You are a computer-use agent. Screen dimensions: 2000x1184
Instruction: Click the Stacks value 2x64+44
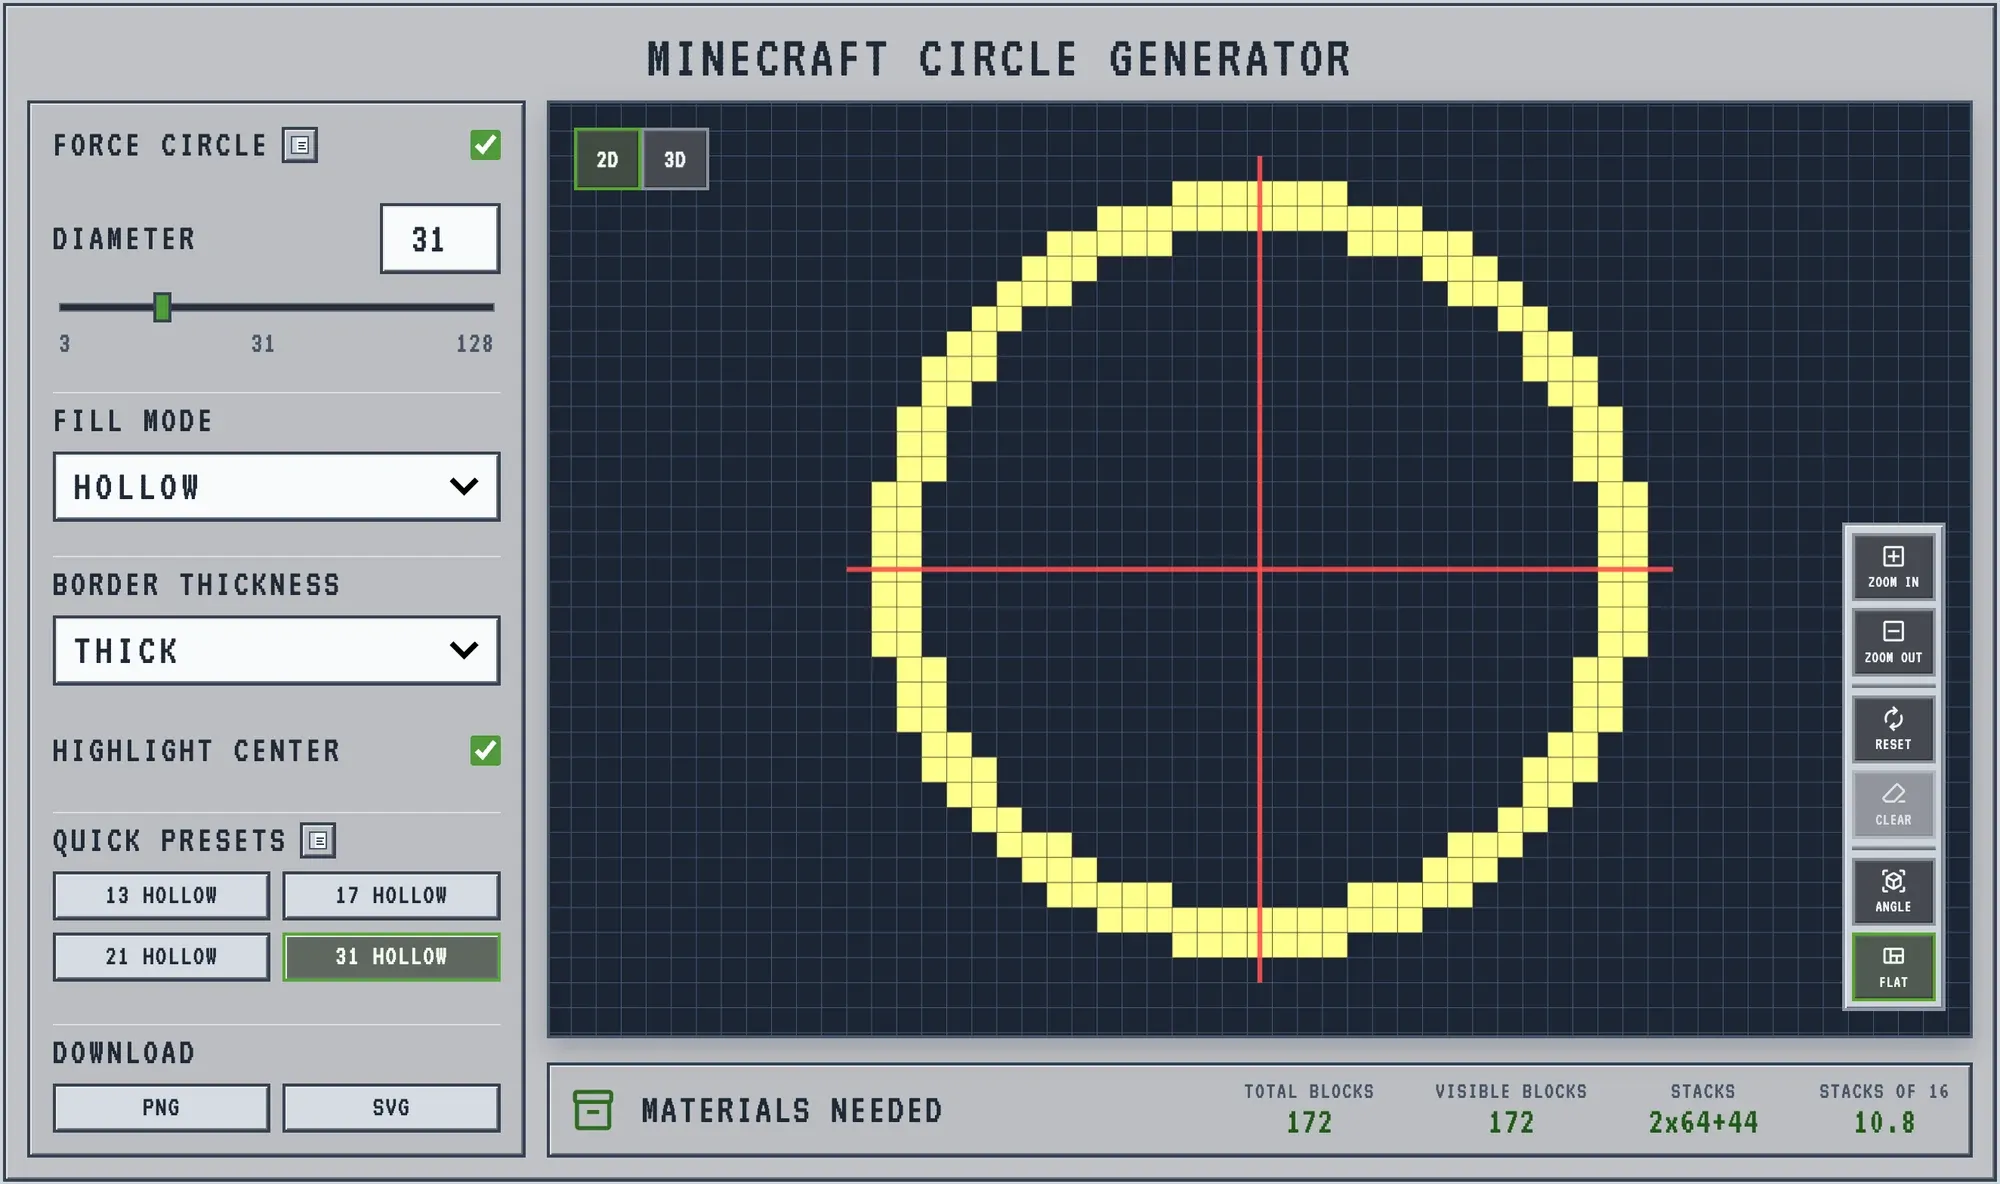coord(1703,1123)
